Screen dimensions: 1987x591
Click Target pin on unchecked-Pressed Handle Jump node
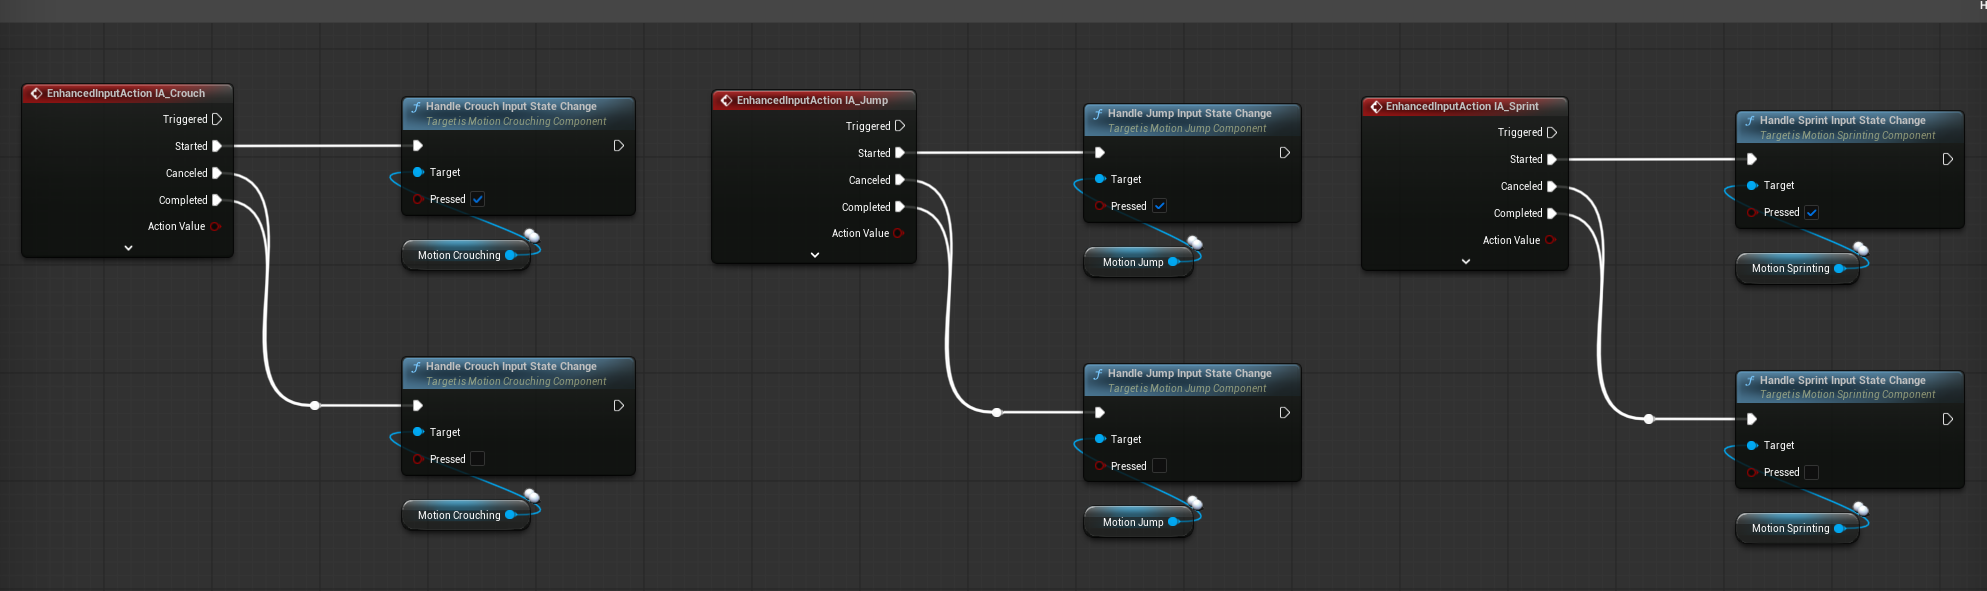click(x=1100, y=439)
